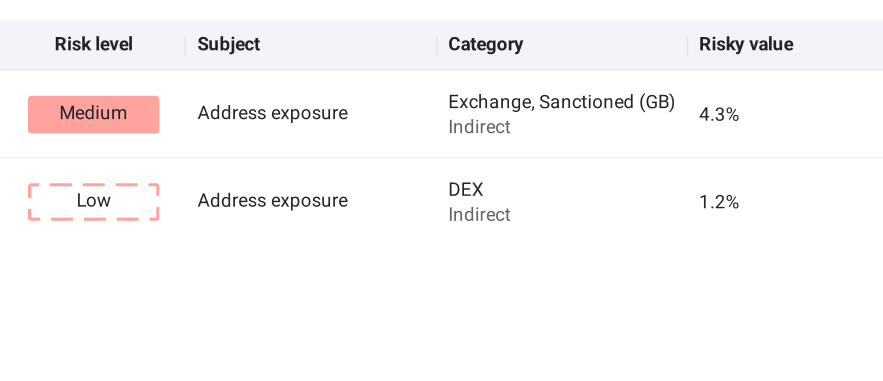Click Address exposure in the Low row
Image resolution: width=883 pixels, height=381 pixels.
pyautogui.click(x=273, y=201)
